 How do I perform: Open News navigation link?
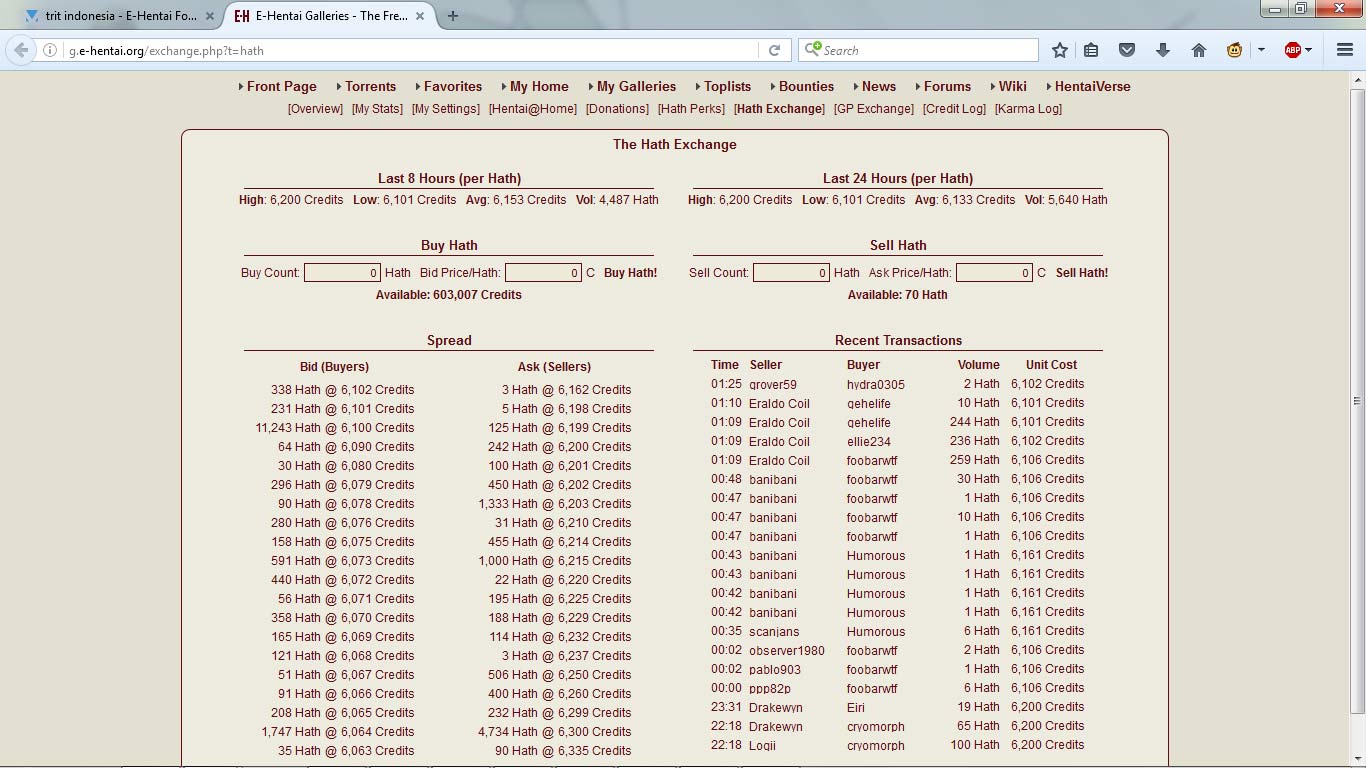point(879,87)
